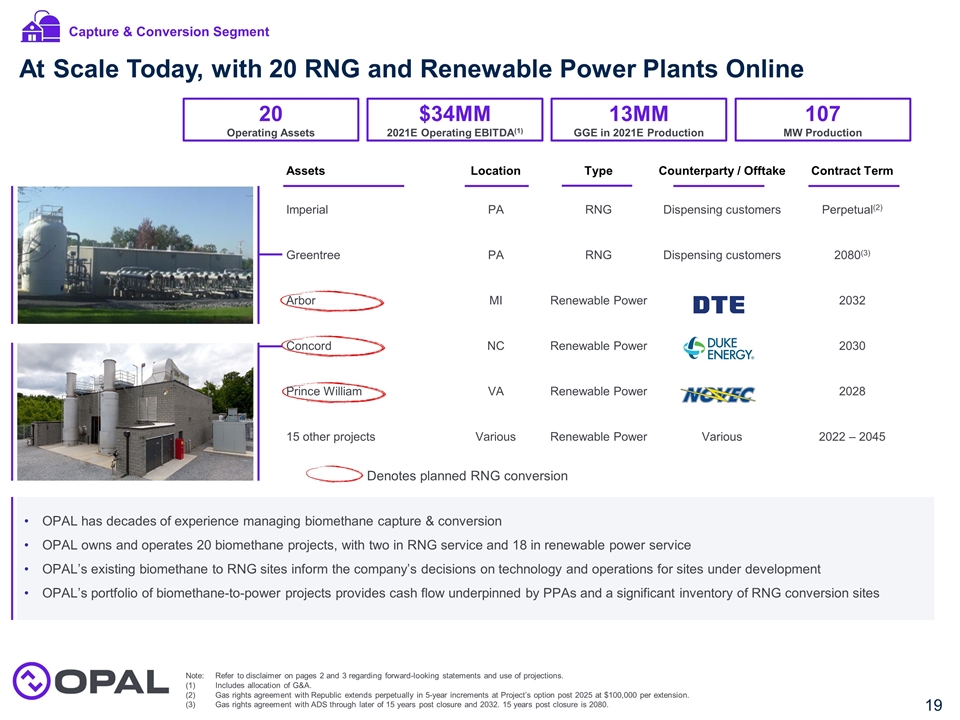This screenshot has width=960, height=720.
Task: Click the red oval legend marker
Action: tap(333, 475)
